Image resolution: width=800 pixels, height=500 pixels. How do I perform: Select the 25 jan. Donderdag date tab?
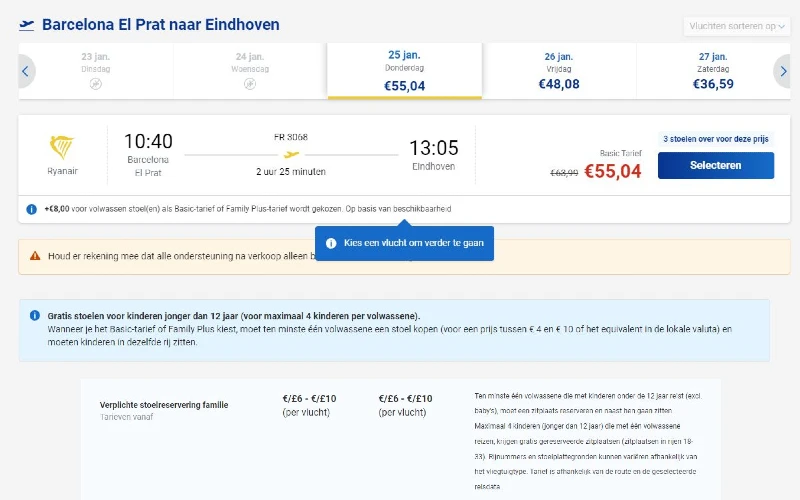[x=405, y=70]
